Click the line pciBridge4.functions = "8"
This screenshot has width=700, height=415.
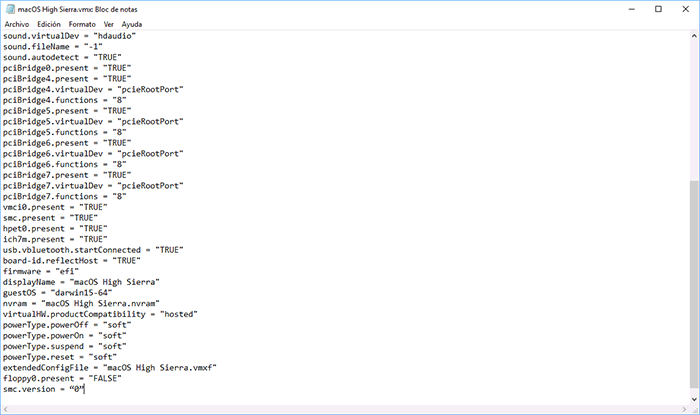click(65, 100)
